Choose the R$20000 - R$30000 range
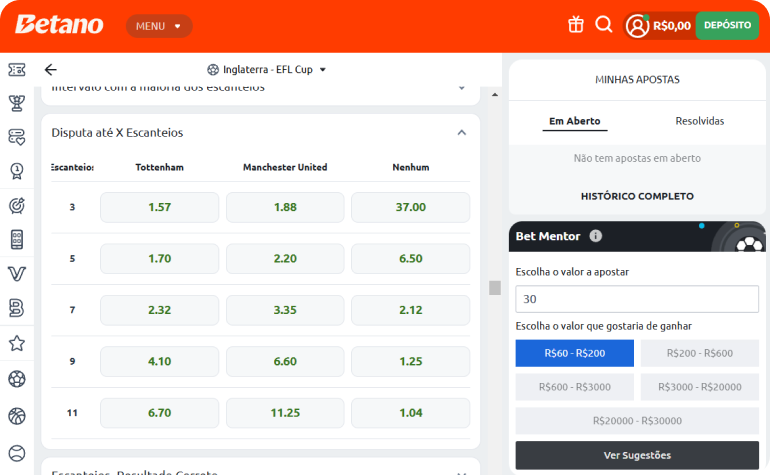The image size is (770, 475). [637, 421]
